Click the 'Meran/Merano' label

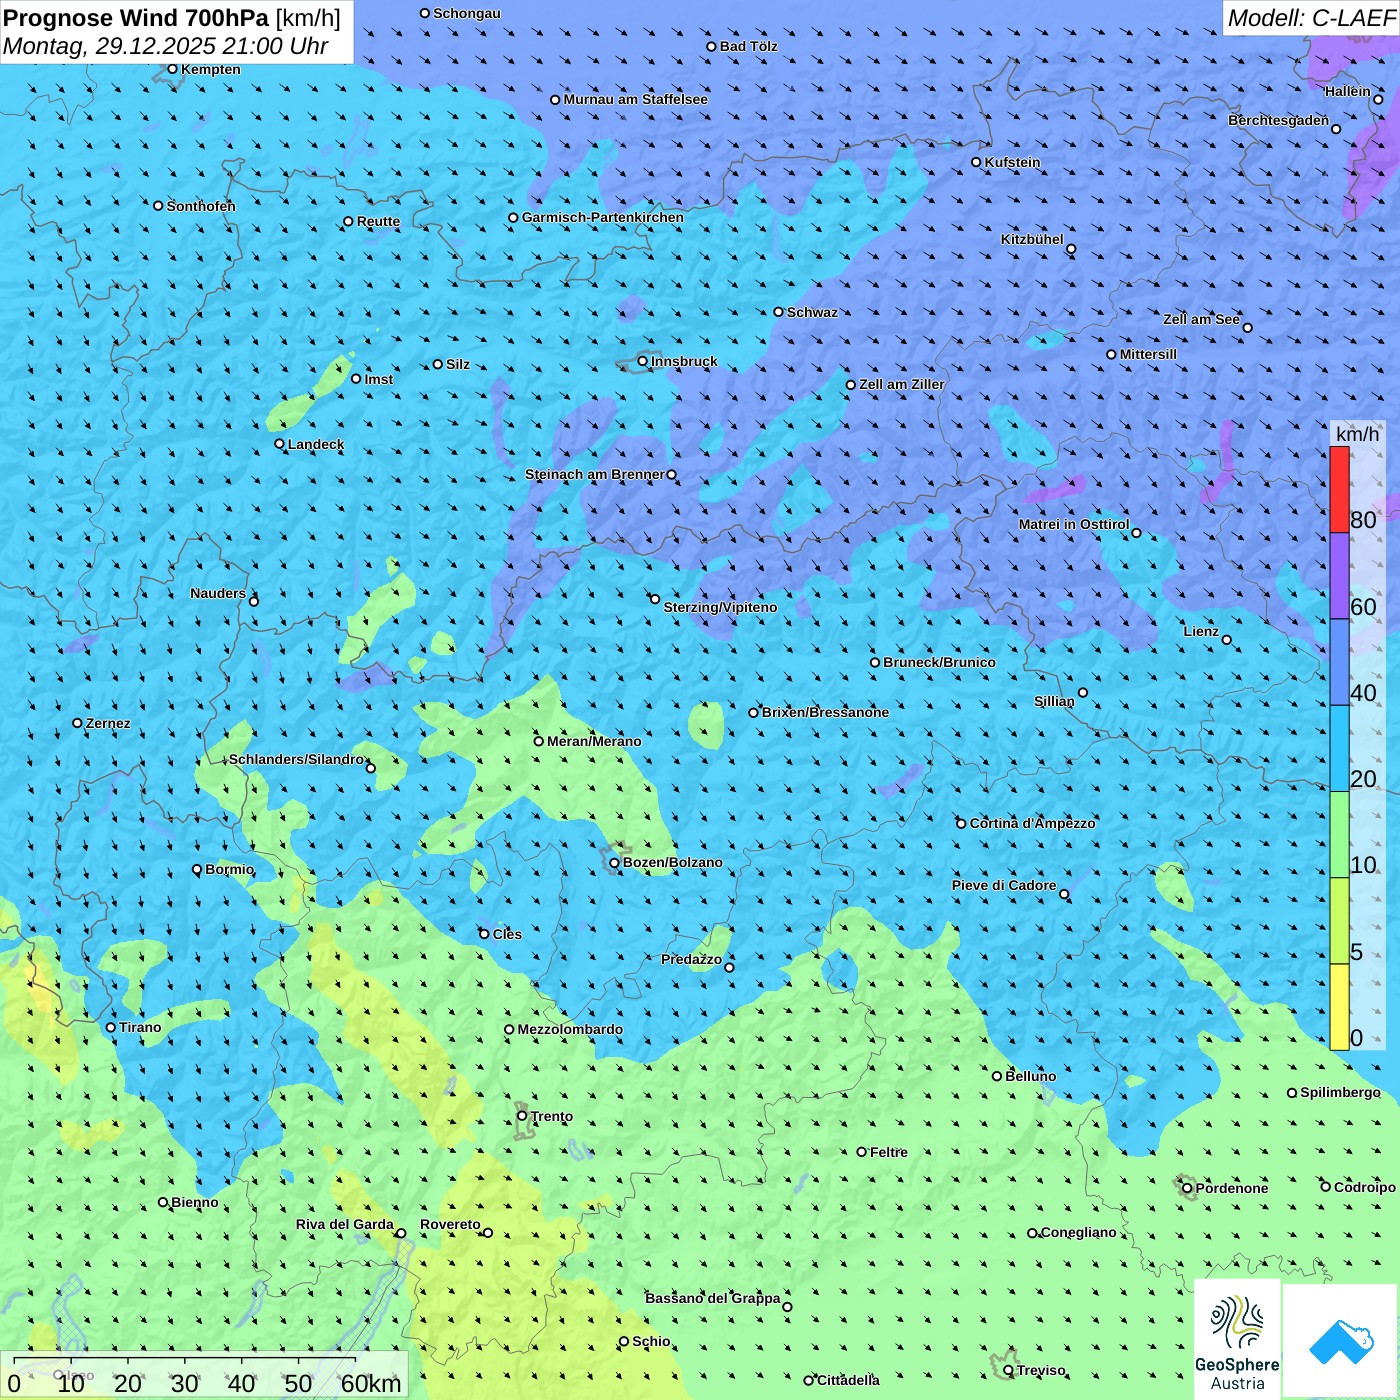coord(595,741)
